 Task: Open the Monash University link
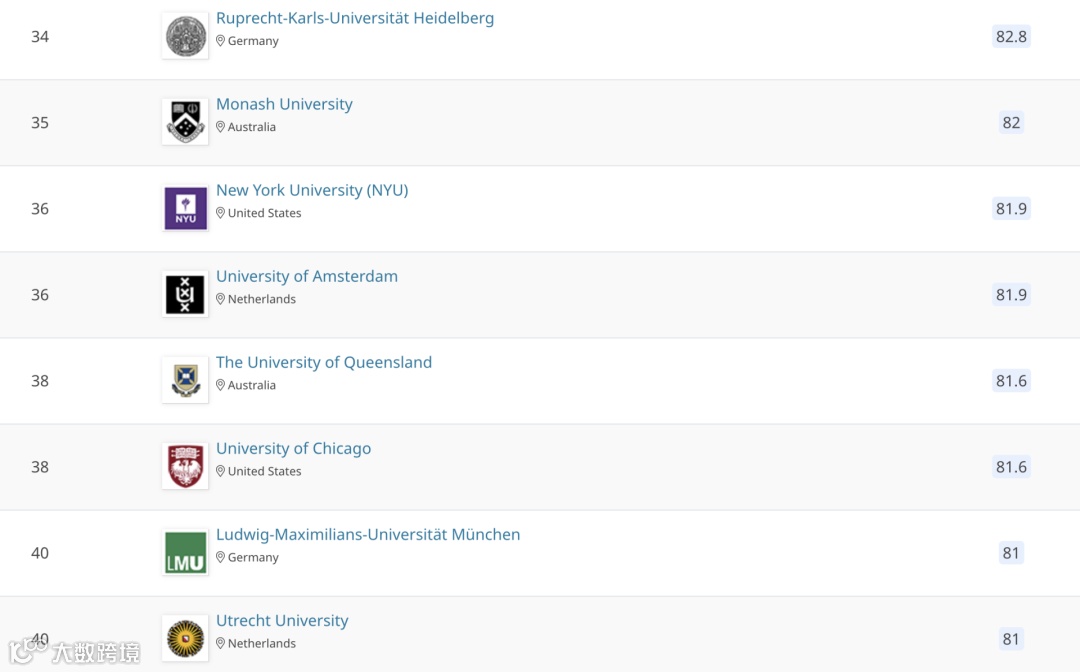[284, 104]
